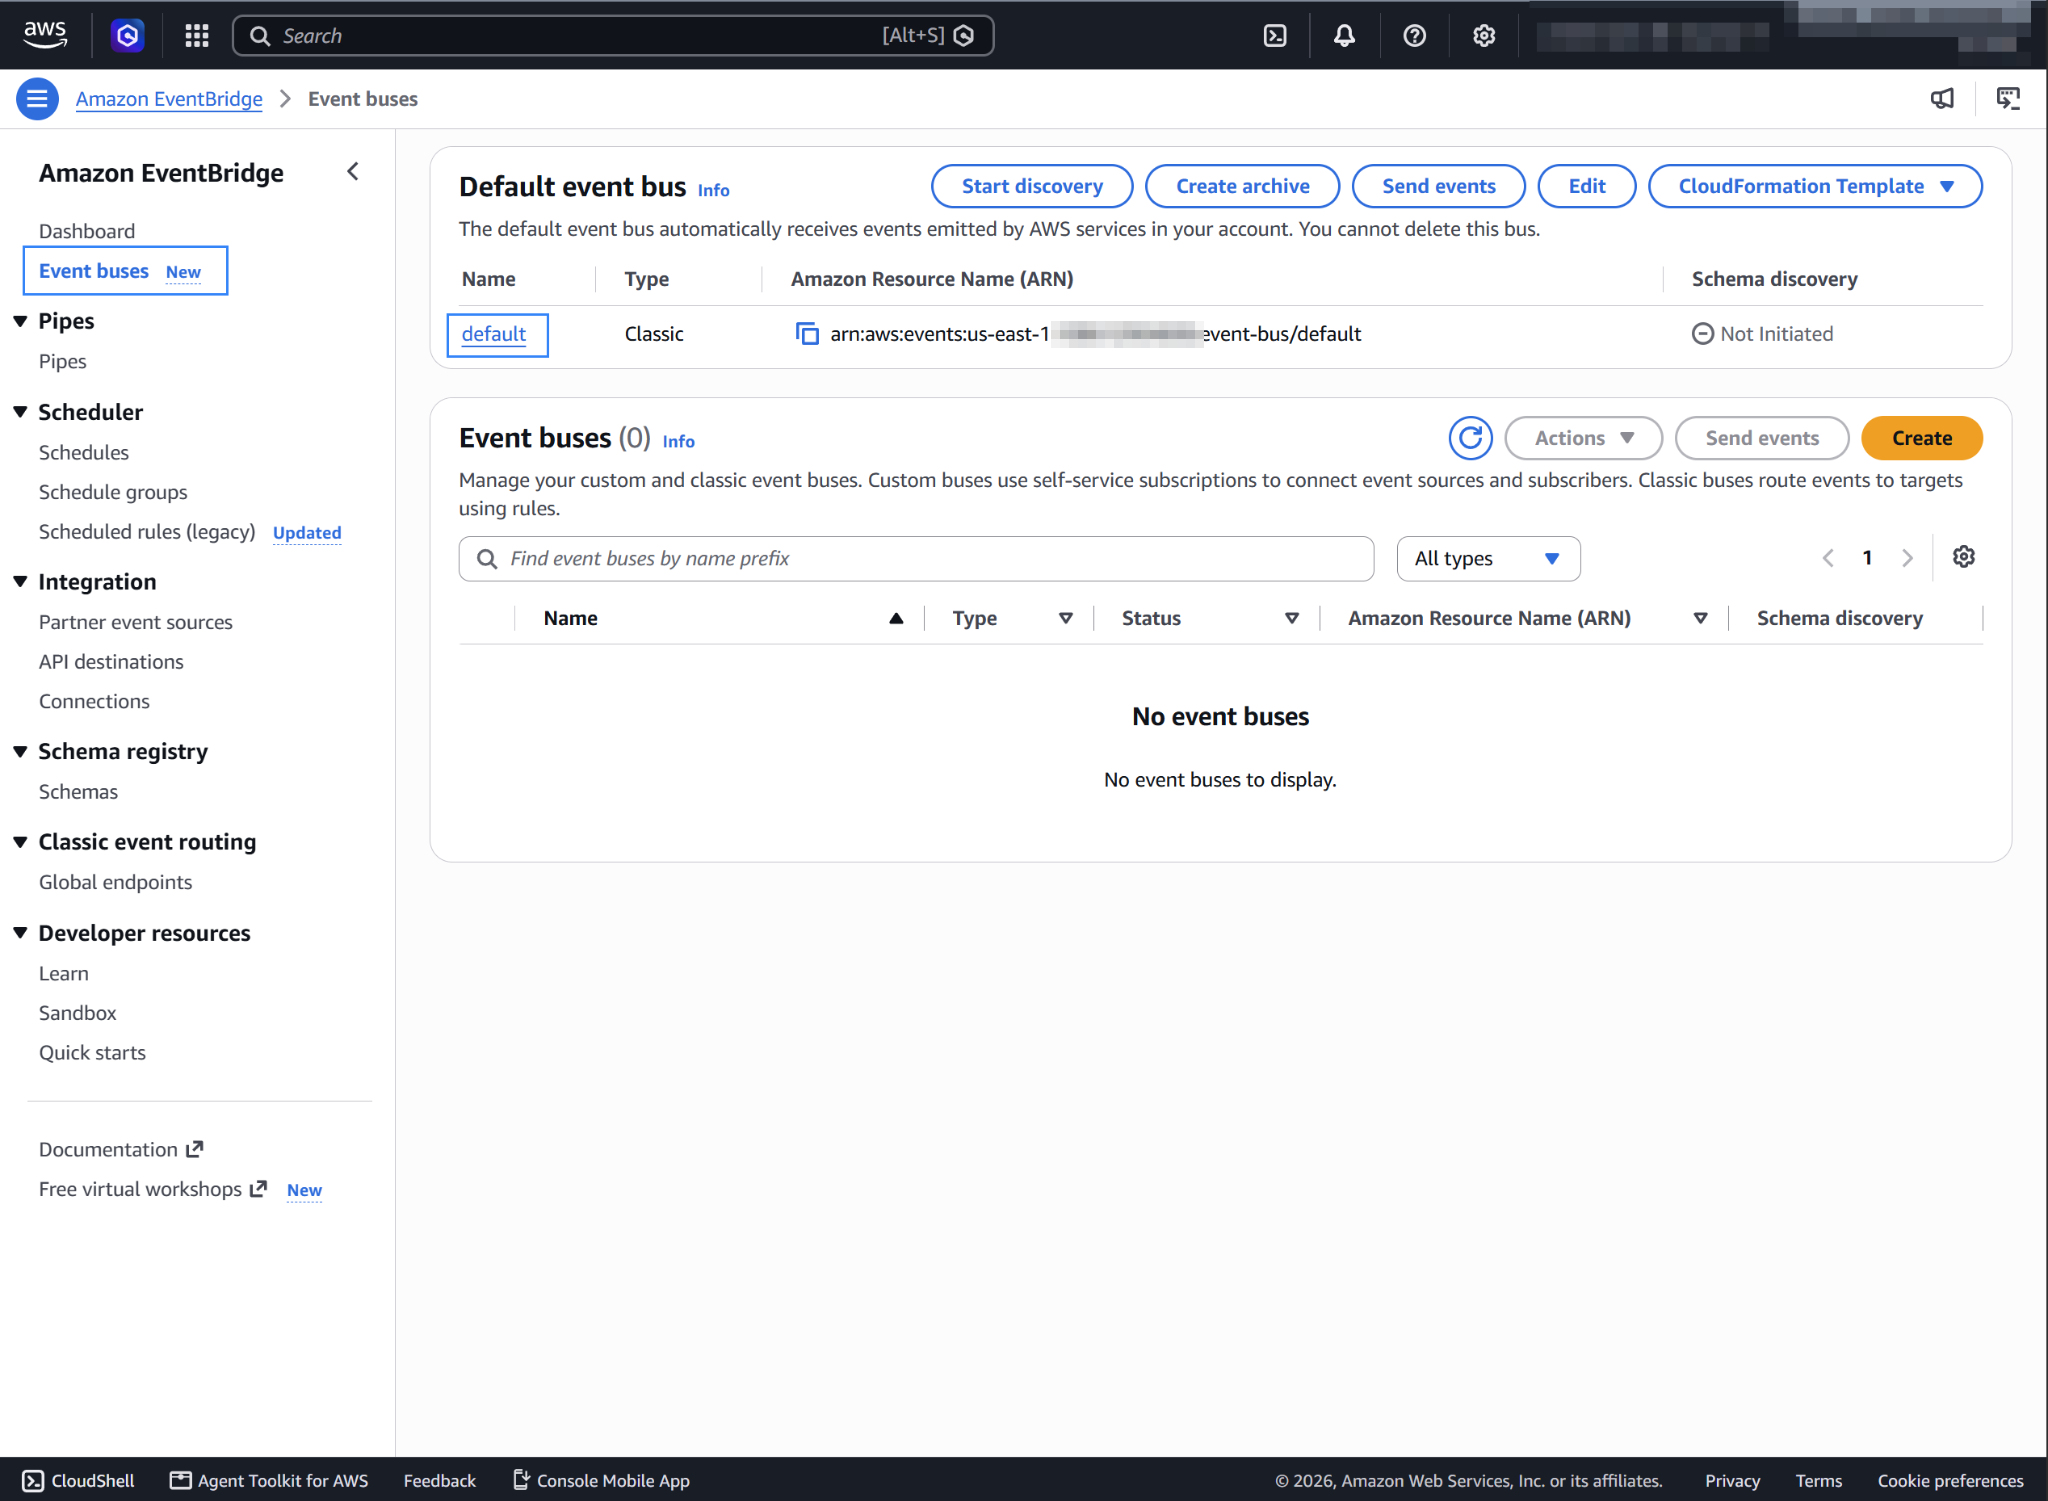Collapse the Scheduler section

20,412
